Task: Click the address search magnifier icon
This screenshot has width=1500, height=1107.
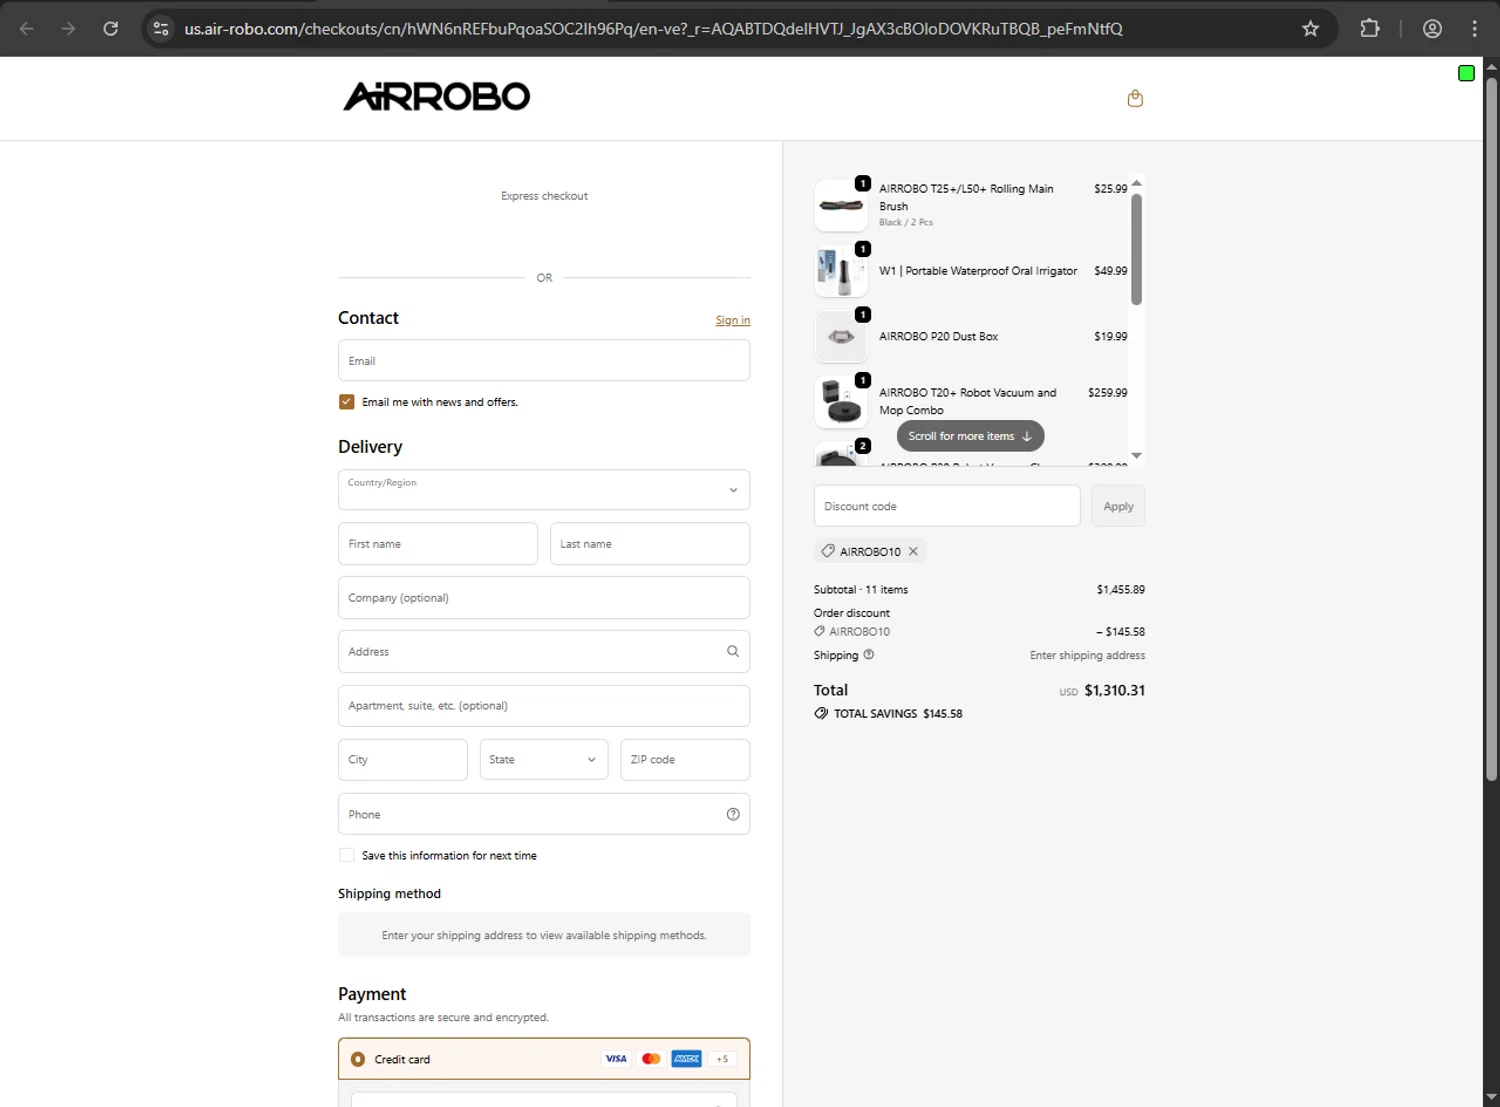Action: [733, 651]
